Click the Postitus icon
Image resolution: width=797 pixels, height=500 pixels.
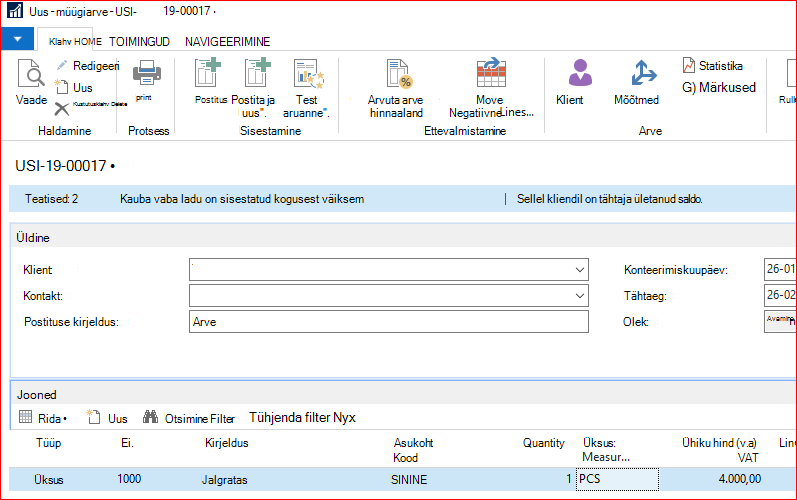208,73
